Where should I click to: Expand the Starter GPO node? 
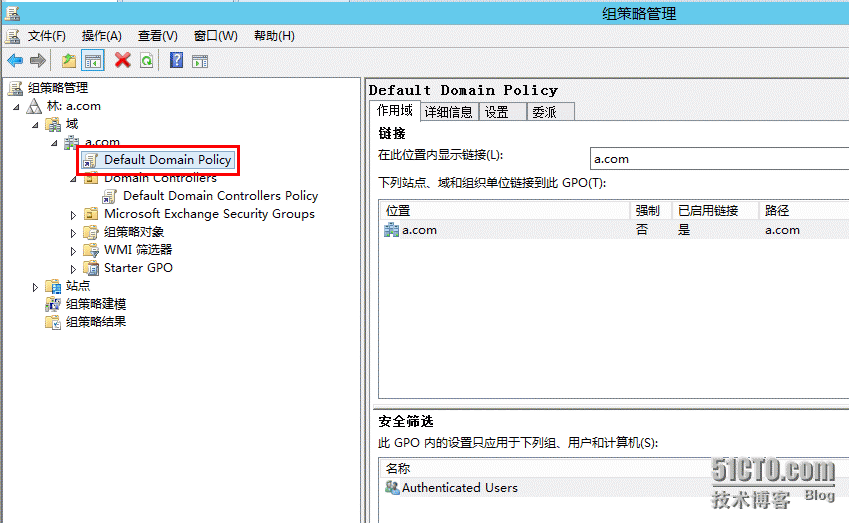pyautogui.click(x=74, y=269)
